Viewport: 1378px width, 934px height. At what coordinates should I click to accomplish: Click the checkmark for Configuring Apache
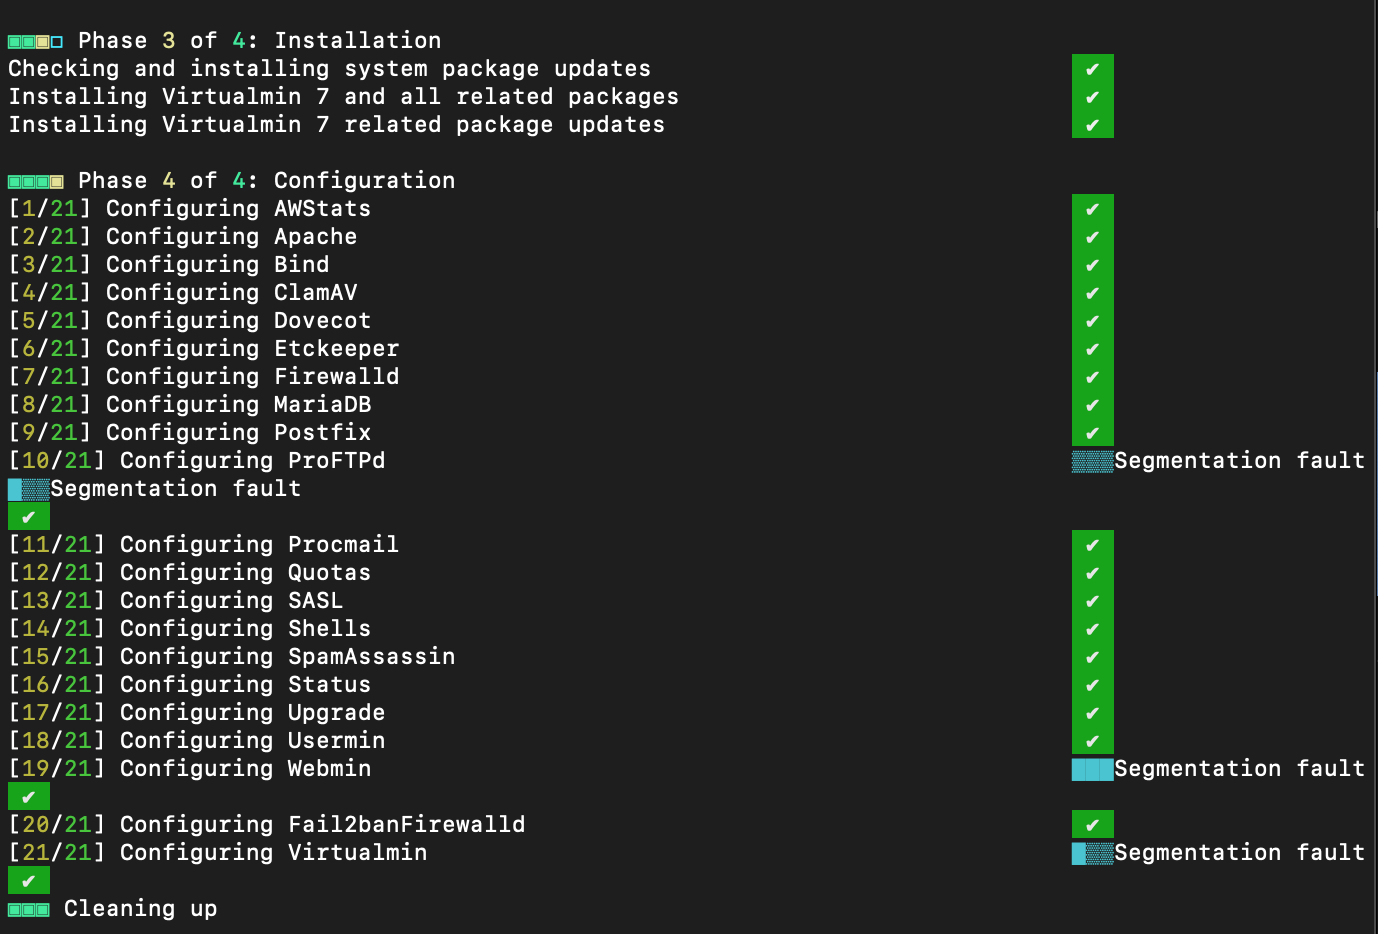(x=1092, y=237)
